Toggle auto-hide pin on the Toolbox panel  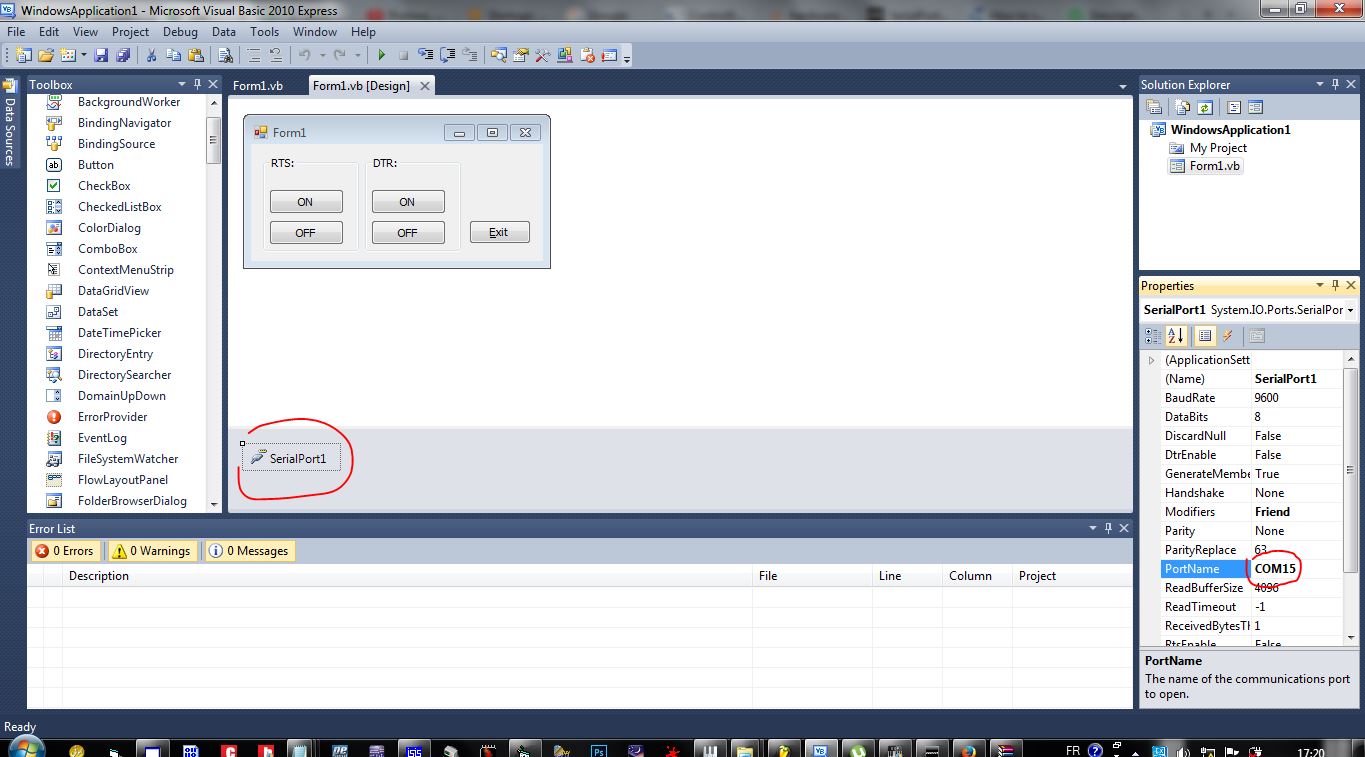tap(198, 84)
